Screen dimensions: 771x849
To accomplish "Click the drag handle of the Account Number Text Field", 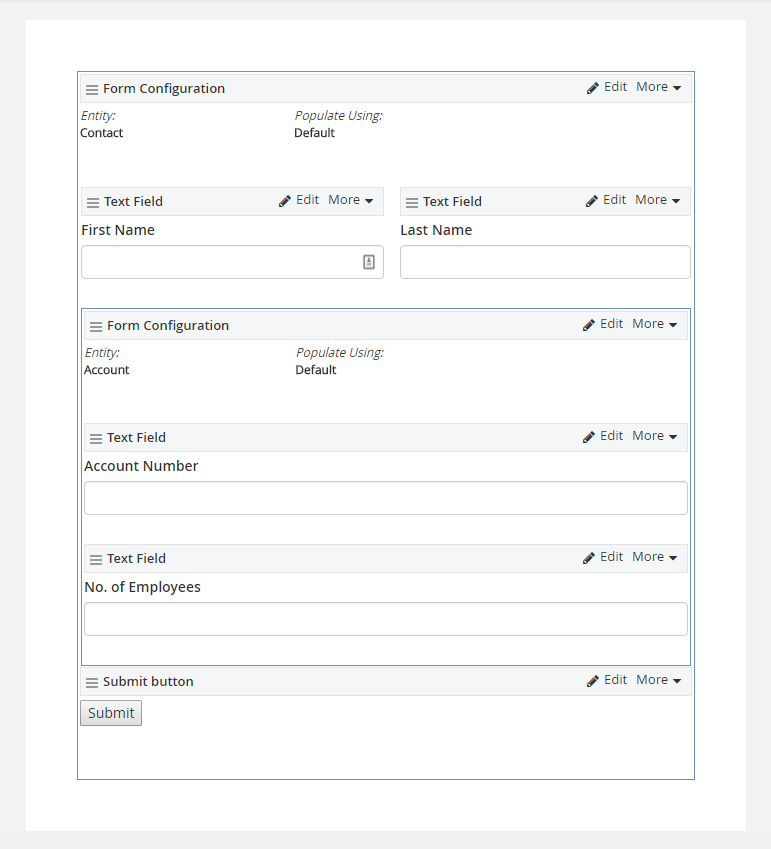I will 96,439.
